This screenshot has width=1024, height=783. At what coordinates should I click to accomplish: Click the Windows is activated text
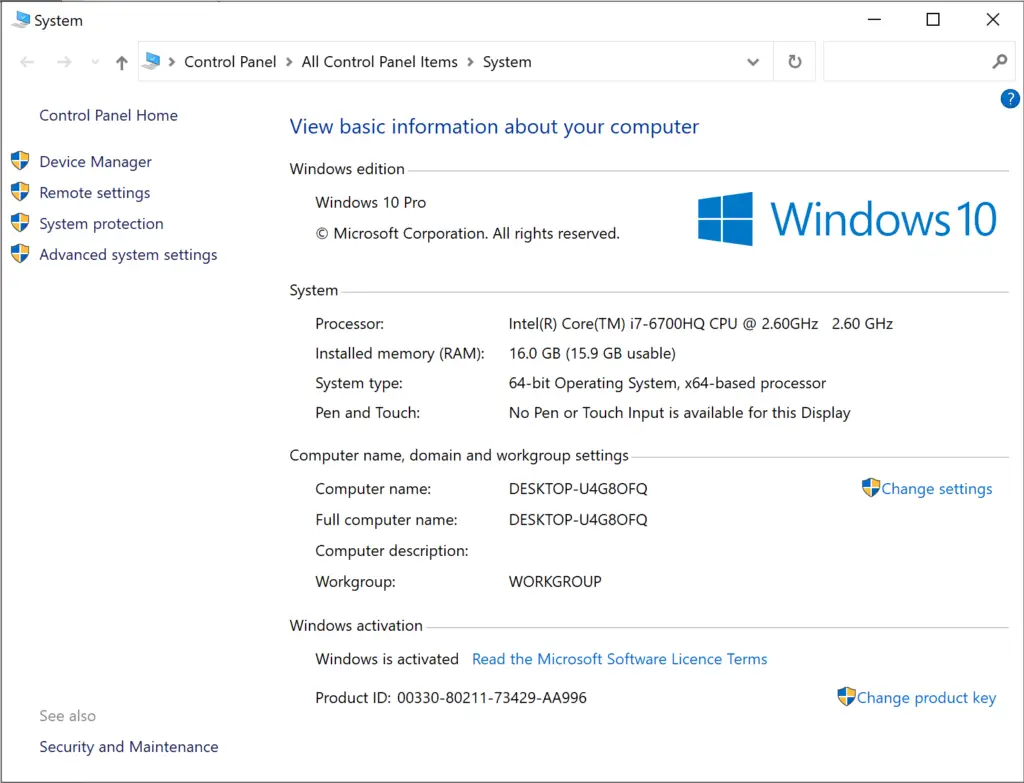pos(387,659)
